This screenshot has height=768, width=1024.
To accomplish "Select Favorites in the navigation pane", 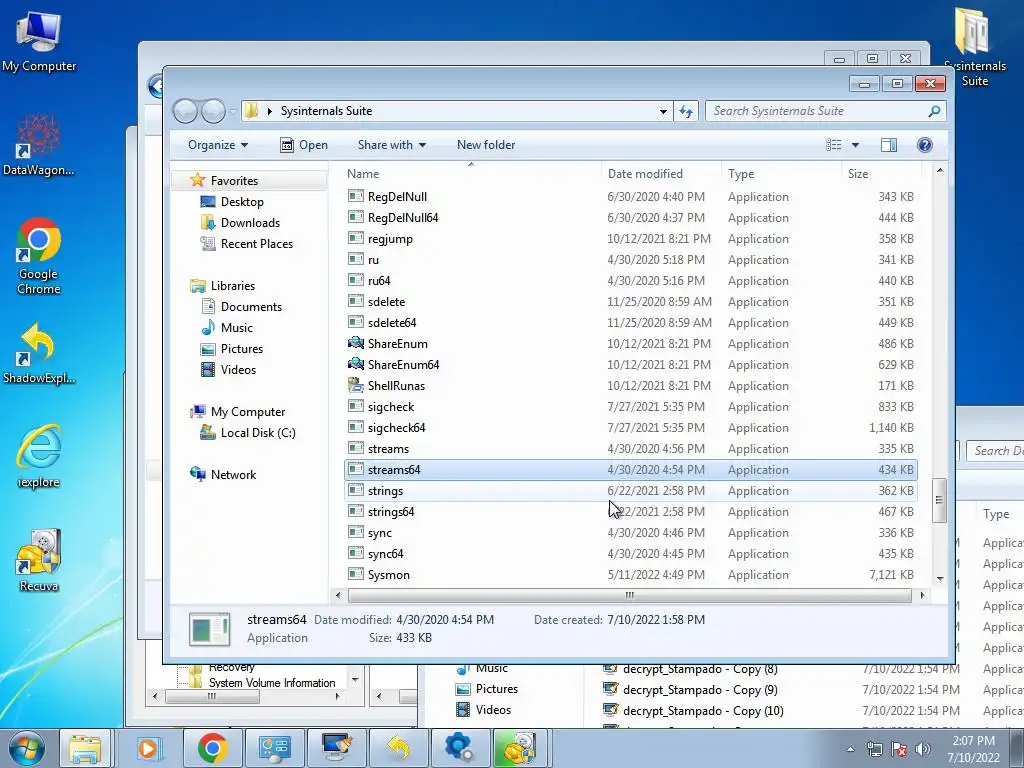I will [234, 180].
